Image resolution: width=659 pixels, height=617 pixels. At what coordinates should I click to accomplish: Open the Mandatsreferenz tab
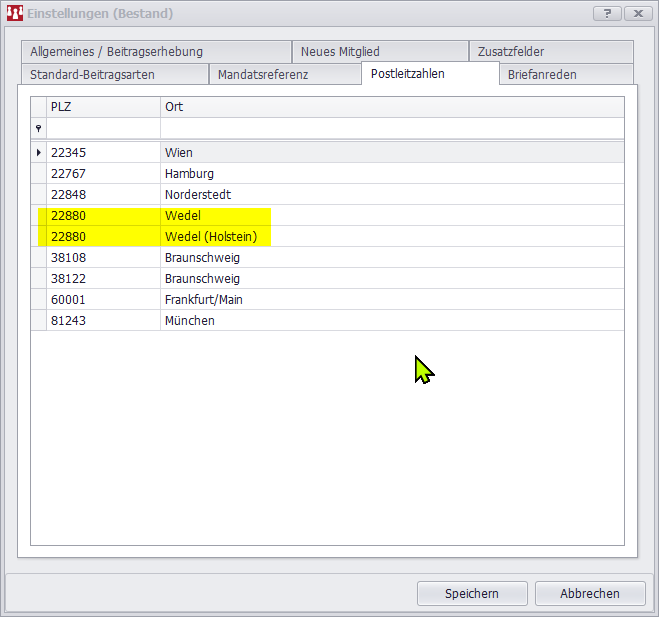(263, 75)
